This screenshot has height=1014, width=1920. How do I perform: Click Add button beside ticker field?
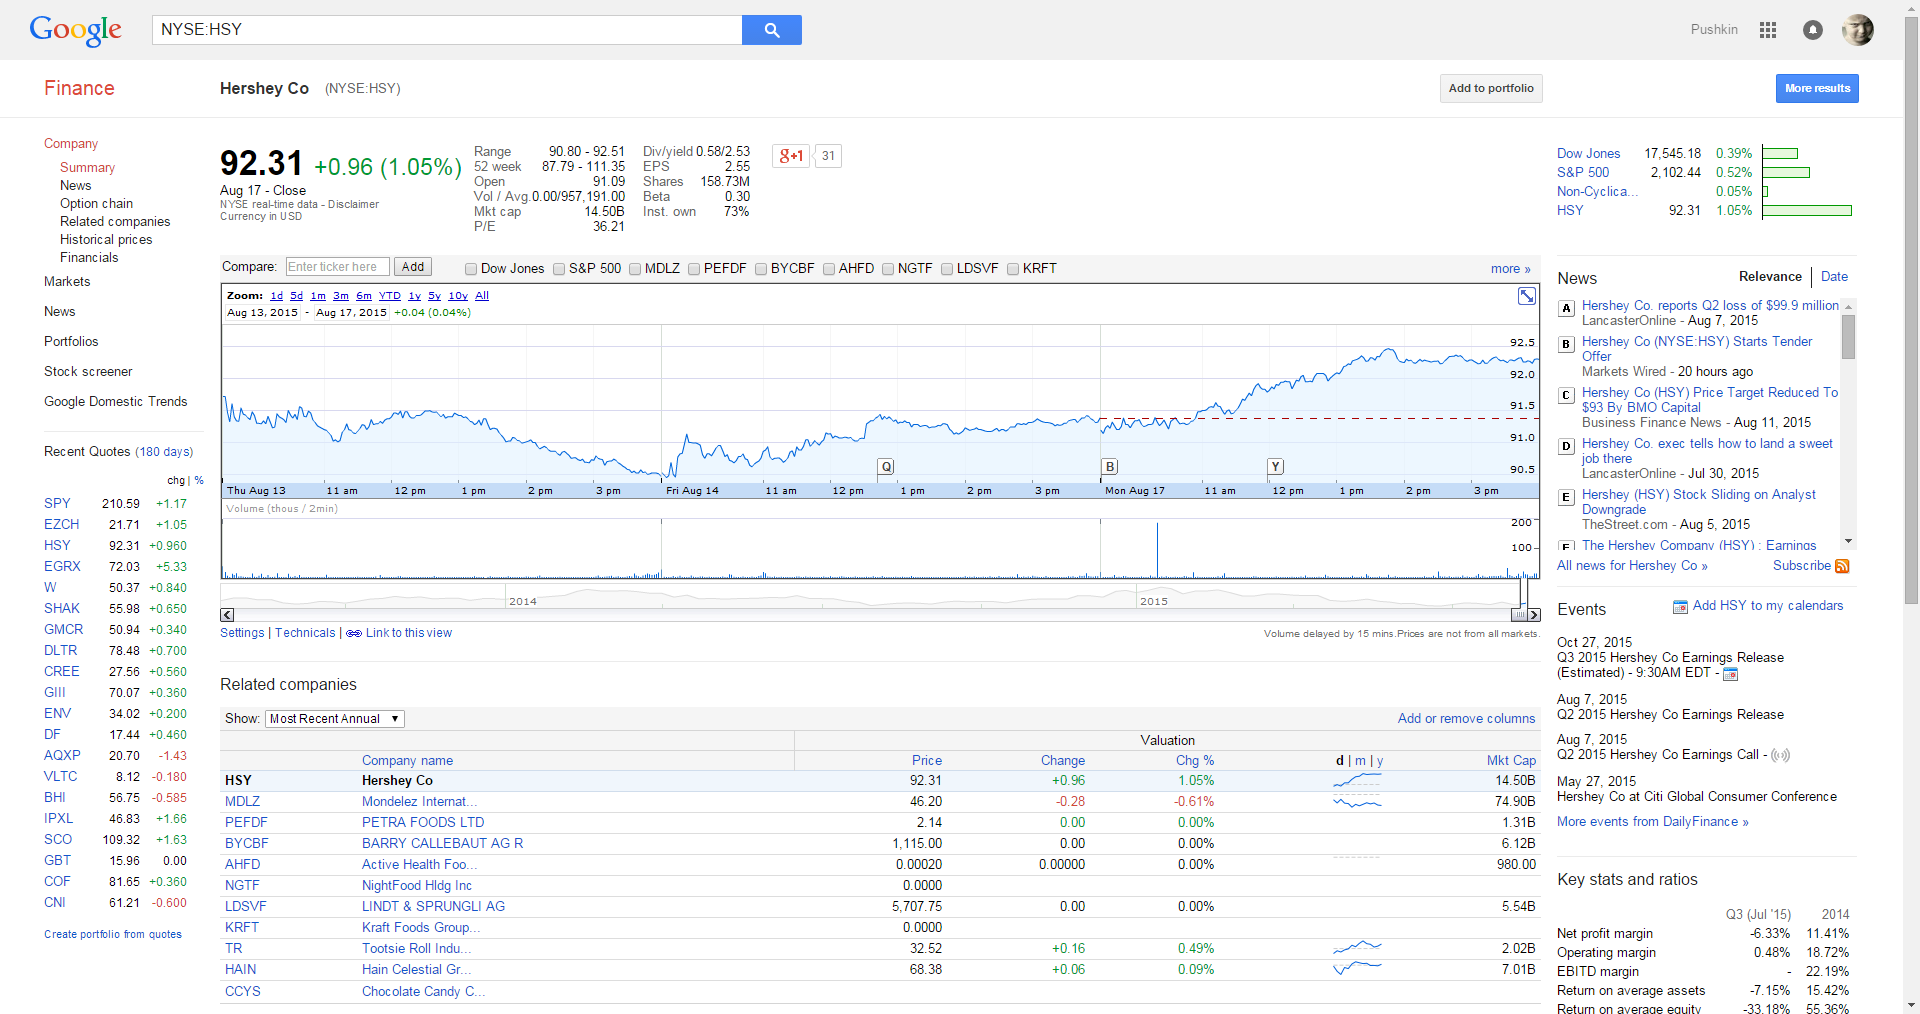click(x=413, y=267)
